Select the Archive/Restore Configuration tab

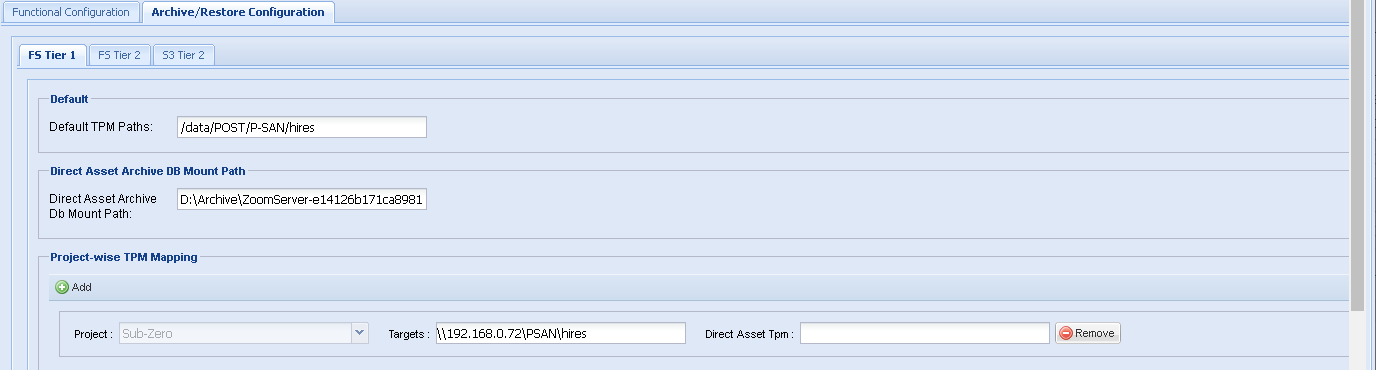pyautogui.click(x=238, y=12)
